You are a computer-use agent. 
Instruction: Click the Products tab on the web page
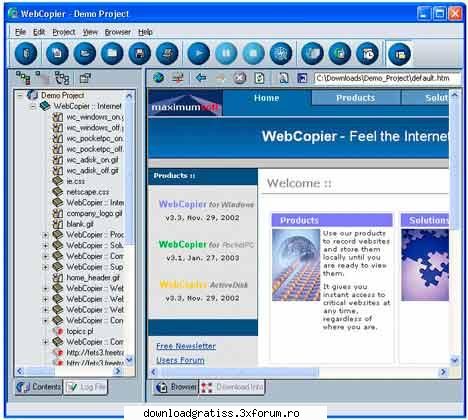[x=355, y=98]
